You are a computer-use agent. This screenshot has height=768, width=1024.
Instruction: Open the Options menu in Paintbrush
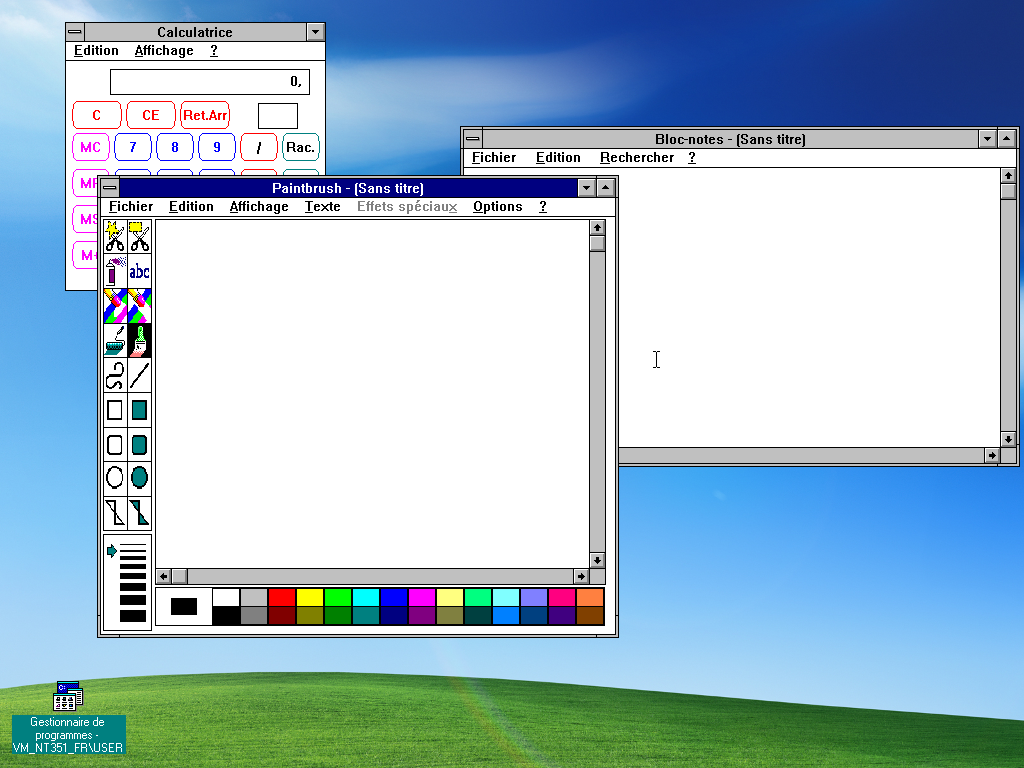[497, 207]
